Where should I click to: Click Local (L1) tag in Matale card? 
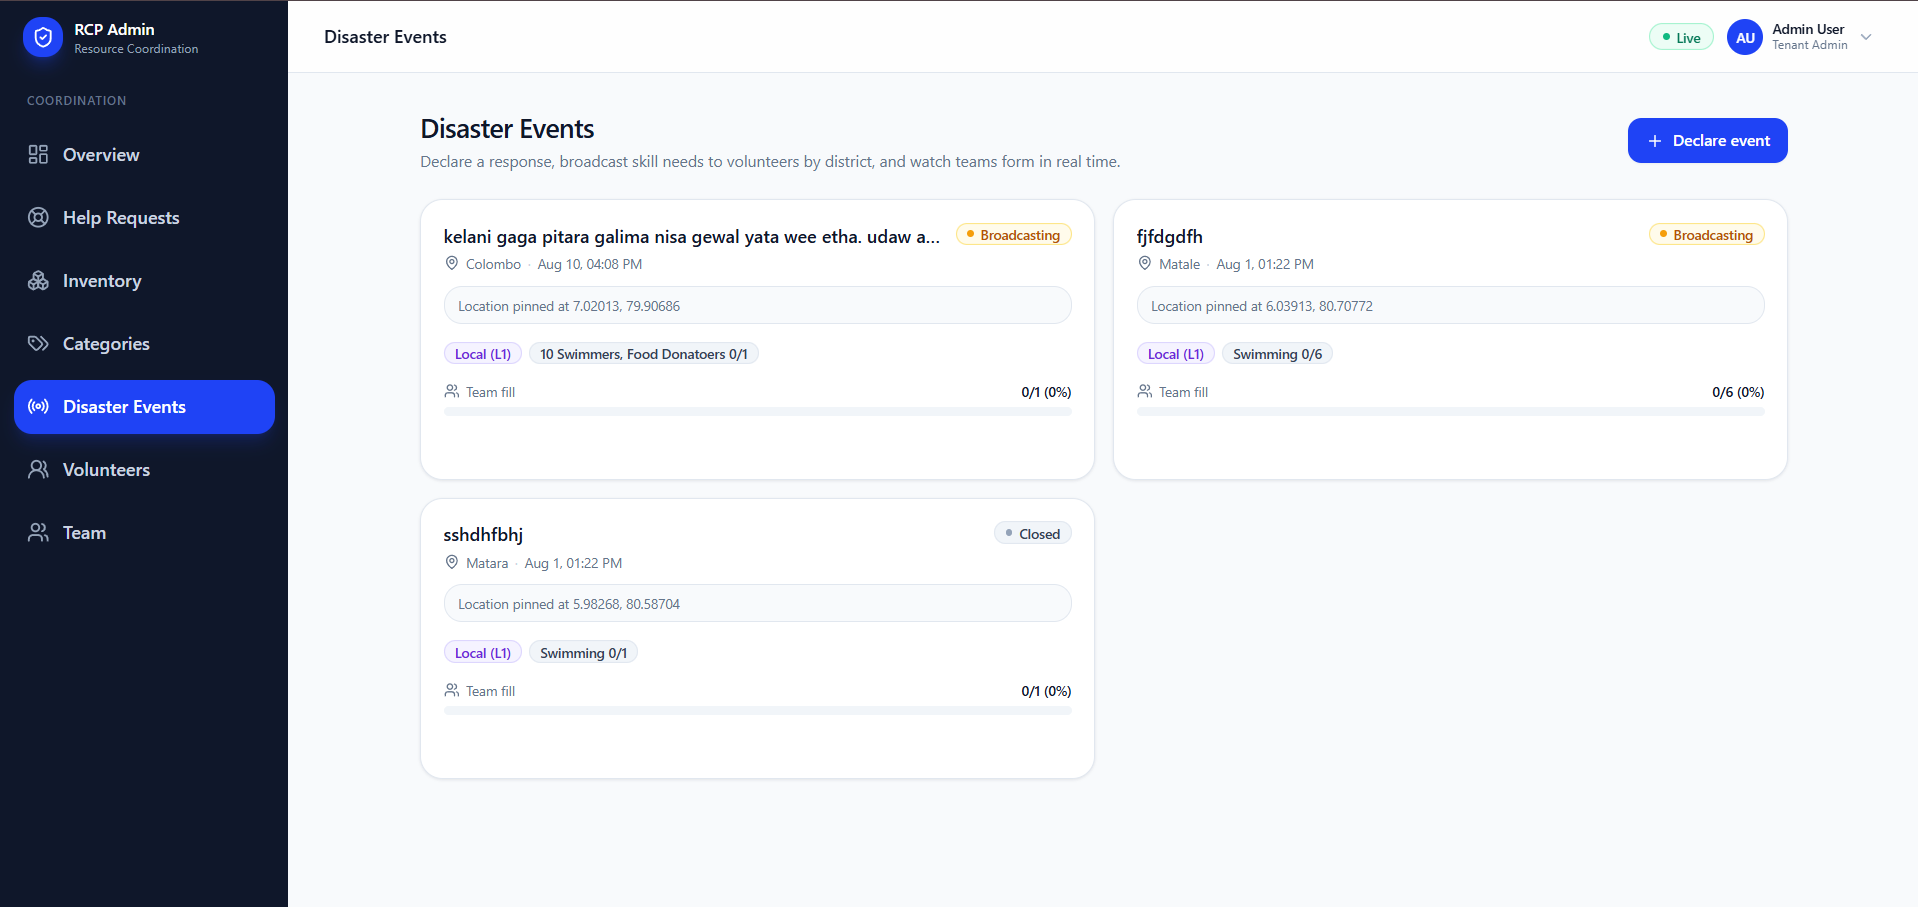pos(1176,353)
